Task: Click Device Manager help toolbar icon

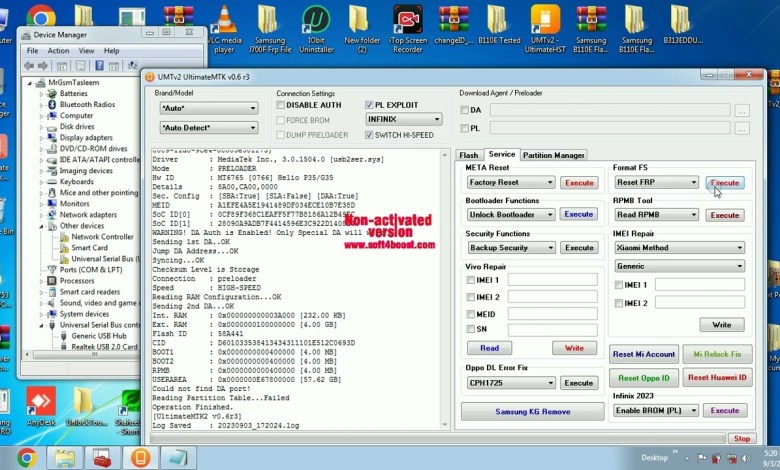Action: (99, 66)
